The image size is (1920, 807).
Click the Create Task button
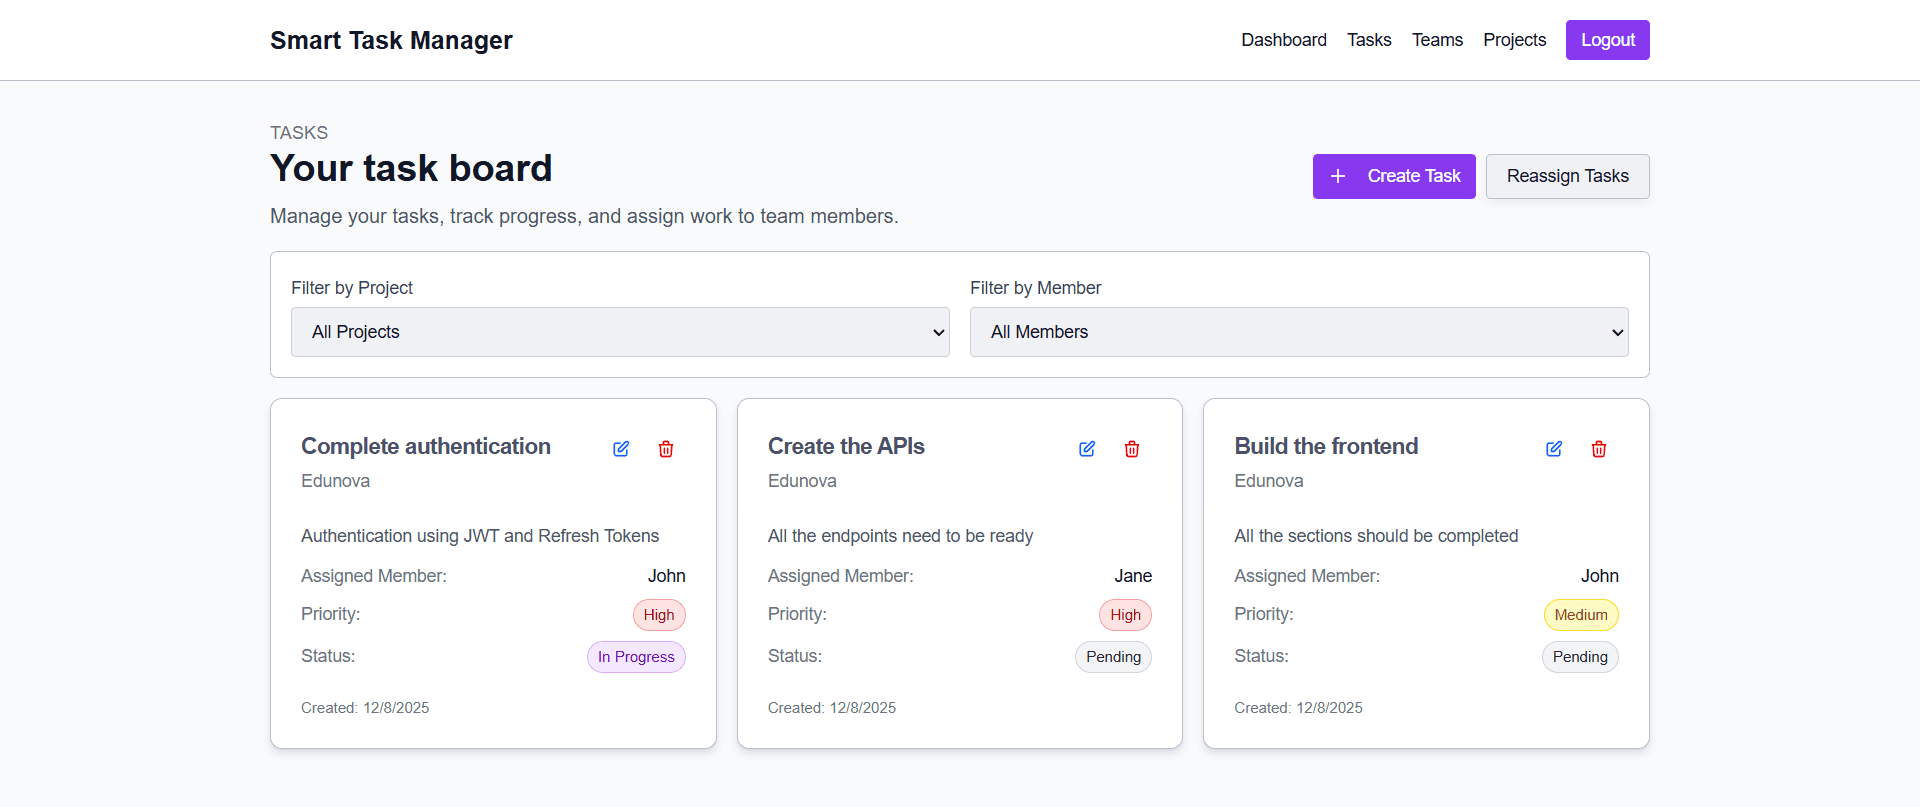pos(1394,176)
